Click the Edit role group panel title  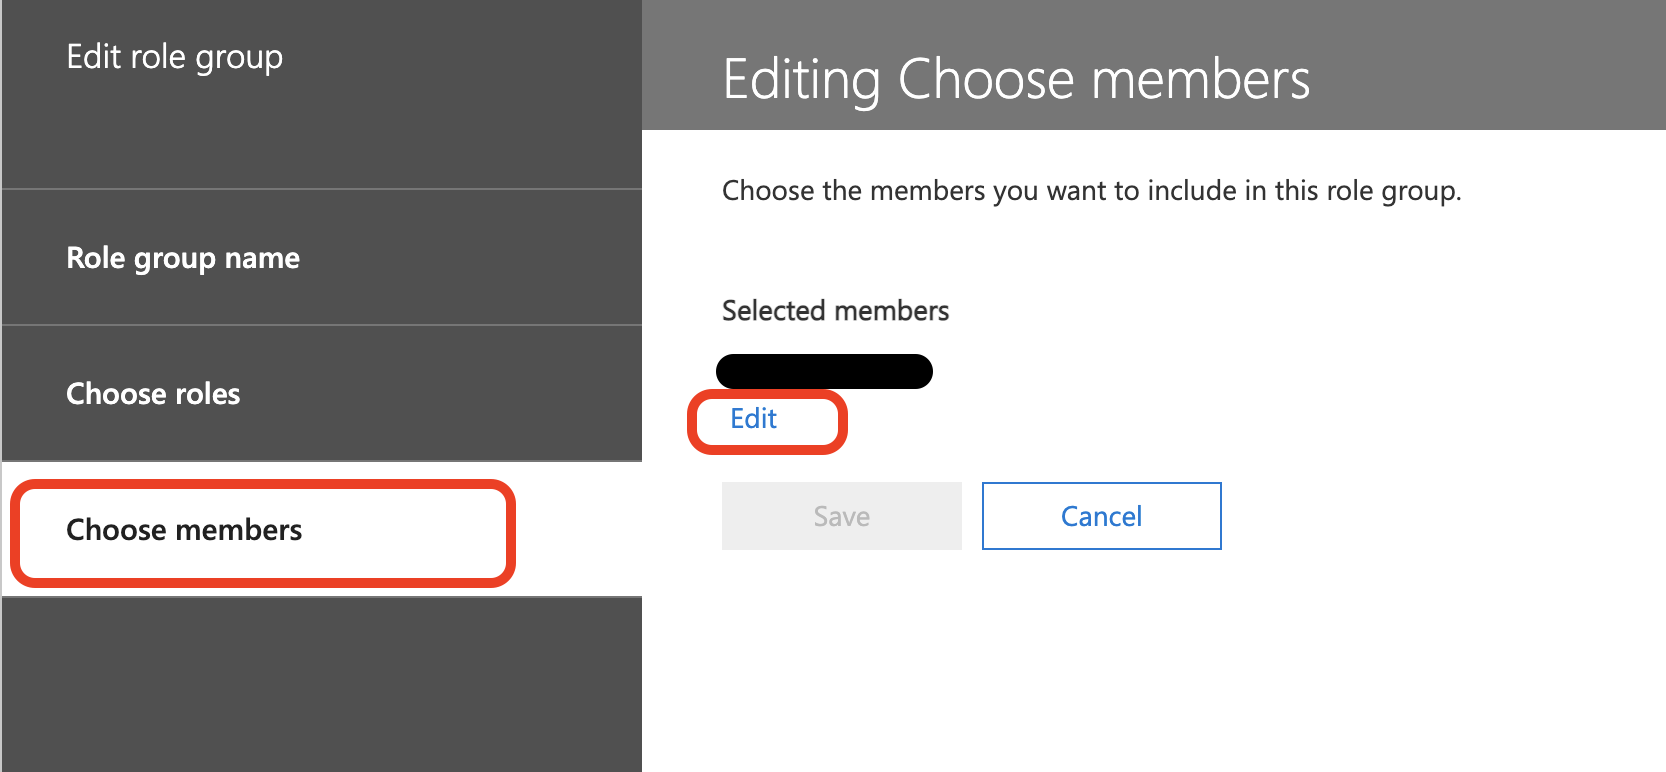[174, 57]
